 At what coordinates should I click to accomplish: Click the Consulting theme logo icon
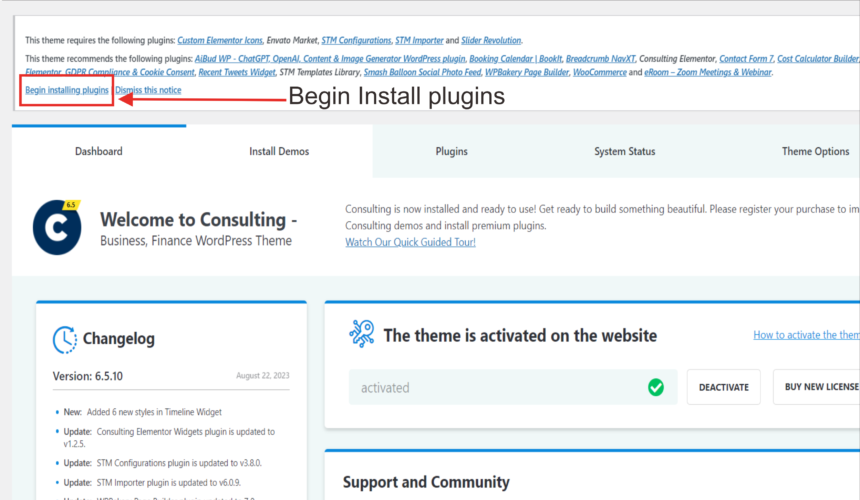click(x=57, y=226)
